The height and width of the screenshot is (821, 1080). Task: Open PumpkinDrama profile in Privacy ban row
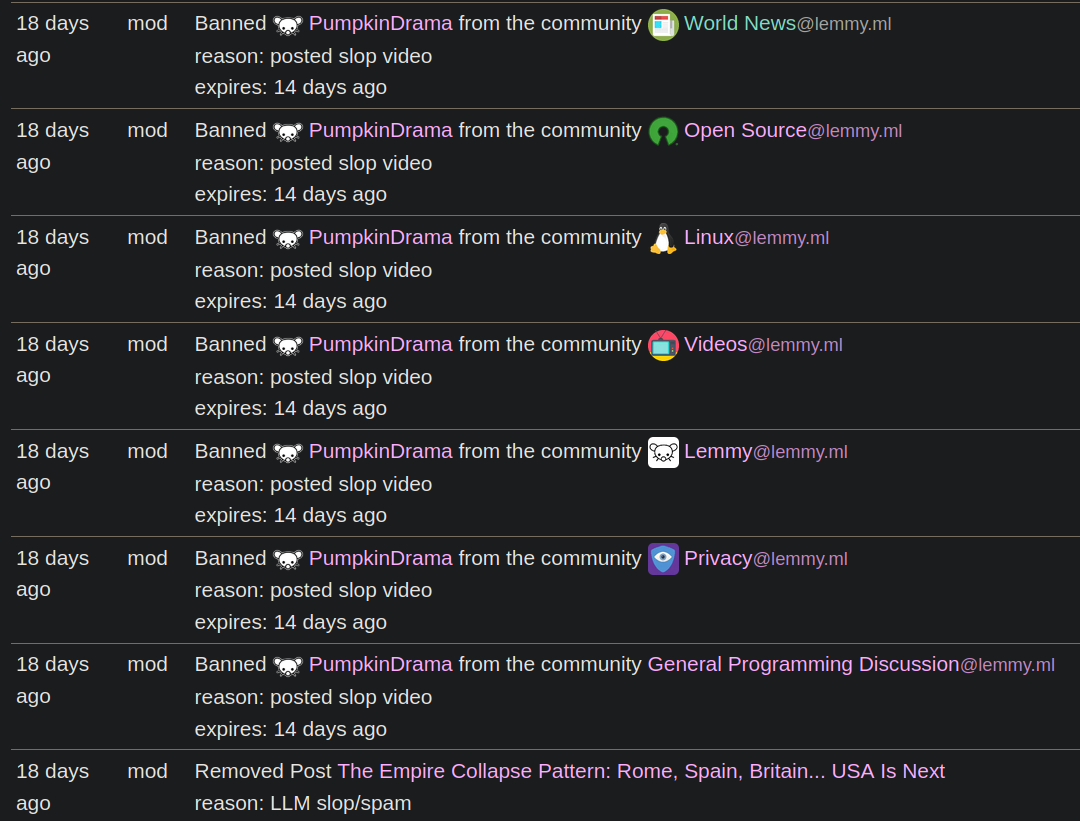pos(380,558)
